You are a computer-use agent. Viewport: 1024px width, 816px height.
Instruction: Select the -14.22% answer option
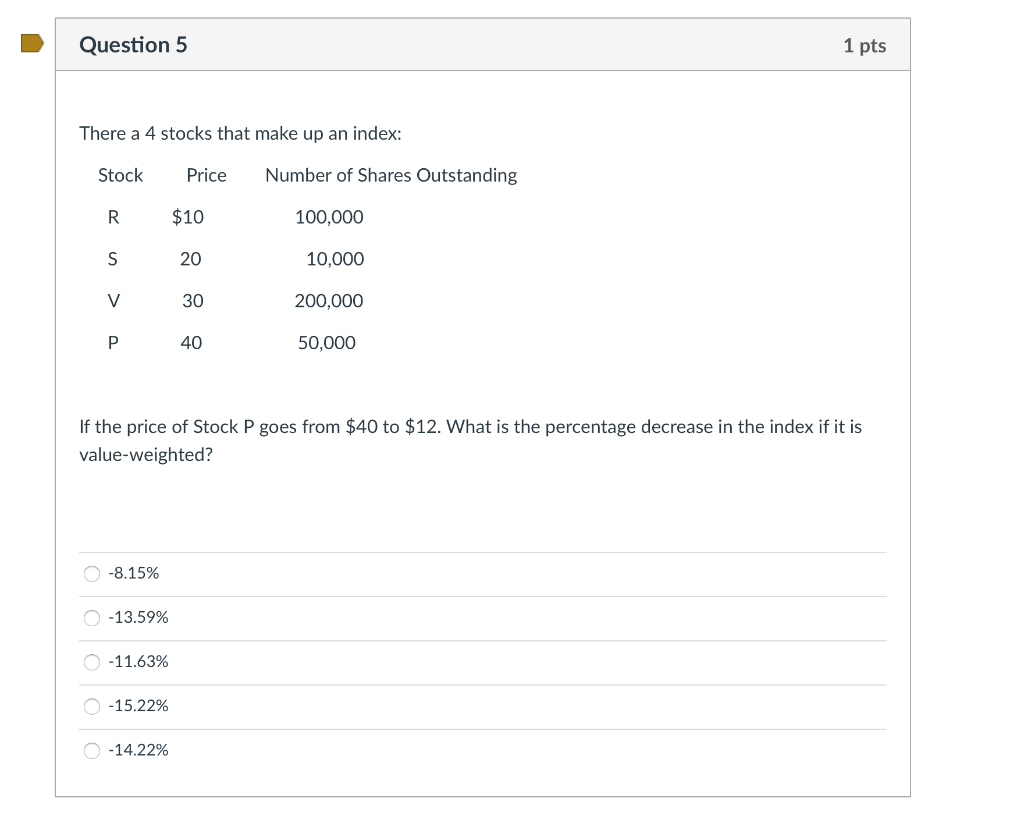click(x=91, y=749)
